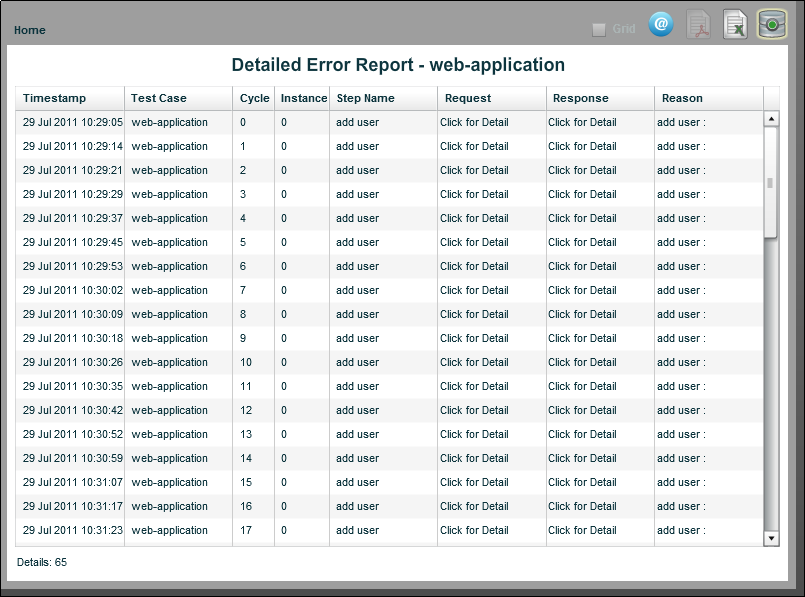Export the report to PDF
The height and width of the screenshot is (597, 805).
click(x=697, y=25)
